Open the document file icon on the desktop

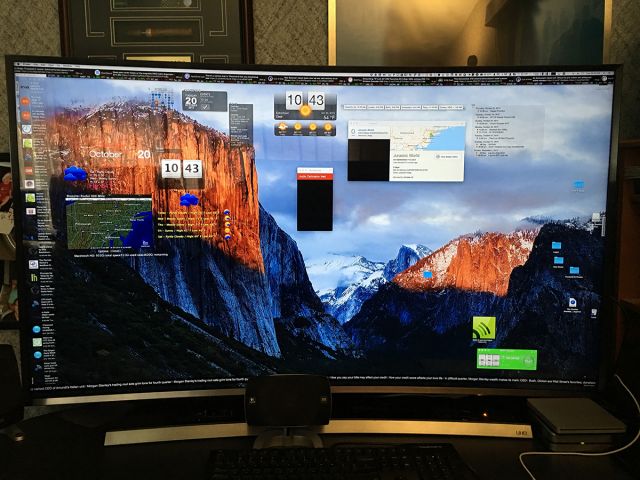point(572,304)
